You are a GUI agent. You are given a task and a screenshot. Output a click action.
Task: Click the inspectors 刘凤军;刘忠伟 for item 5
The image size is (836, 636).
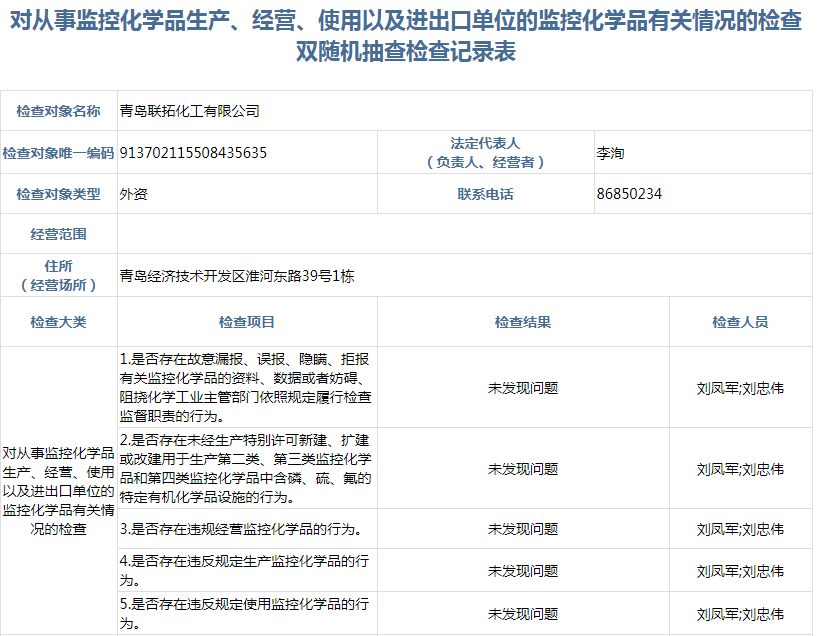pyautogui.click(x=740, y=613)
